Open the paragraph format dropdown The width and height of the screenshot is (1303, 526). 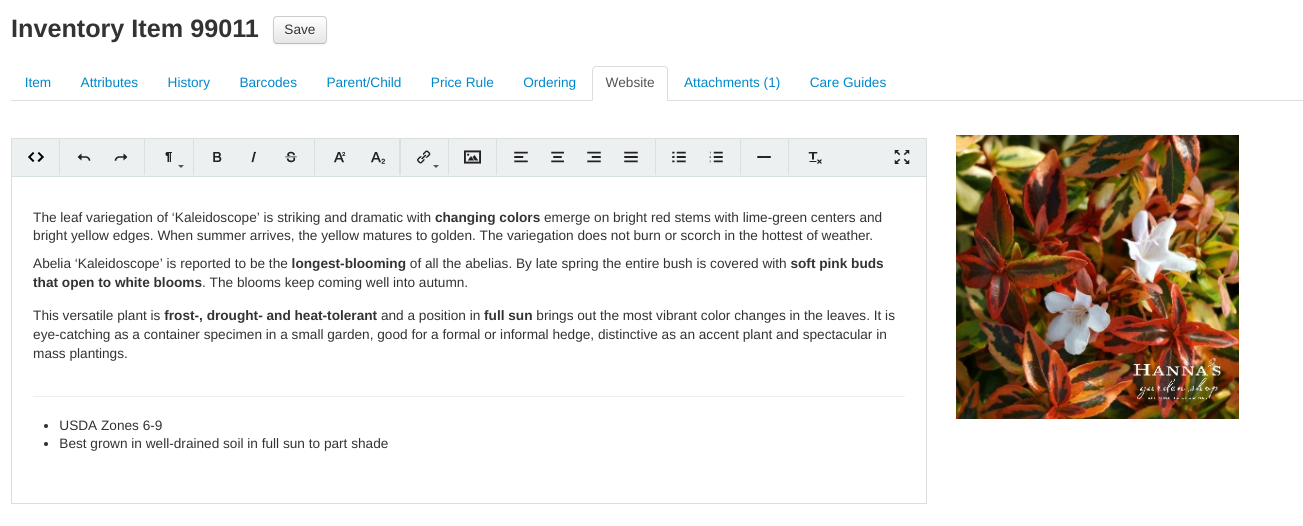point(170,157)
